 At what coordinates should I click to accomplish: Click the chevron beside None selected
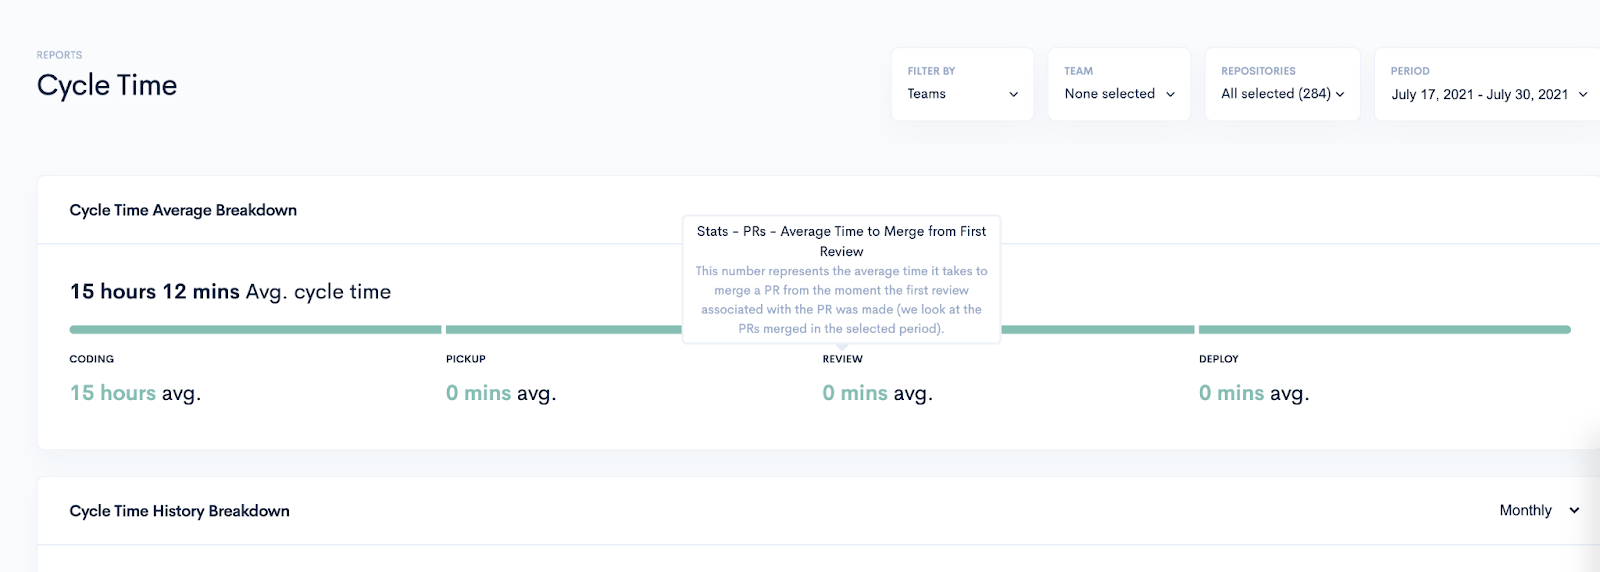(x=1170, y=94)
